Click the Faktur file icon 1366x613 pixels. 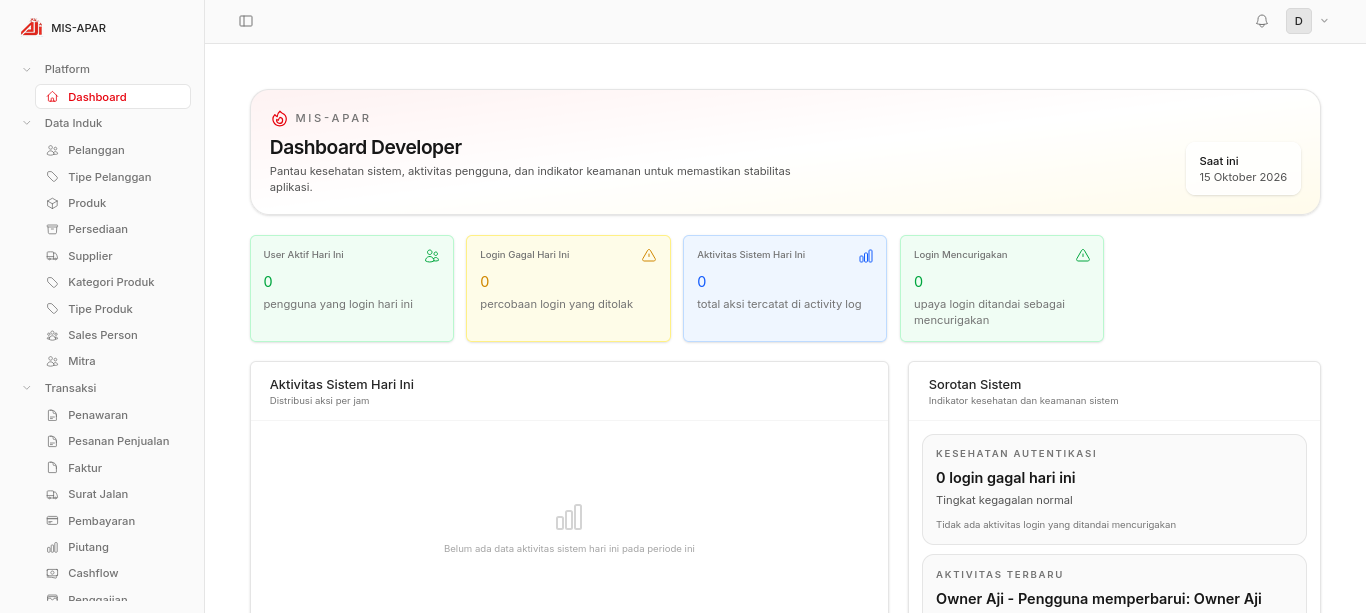coord(52,468)
